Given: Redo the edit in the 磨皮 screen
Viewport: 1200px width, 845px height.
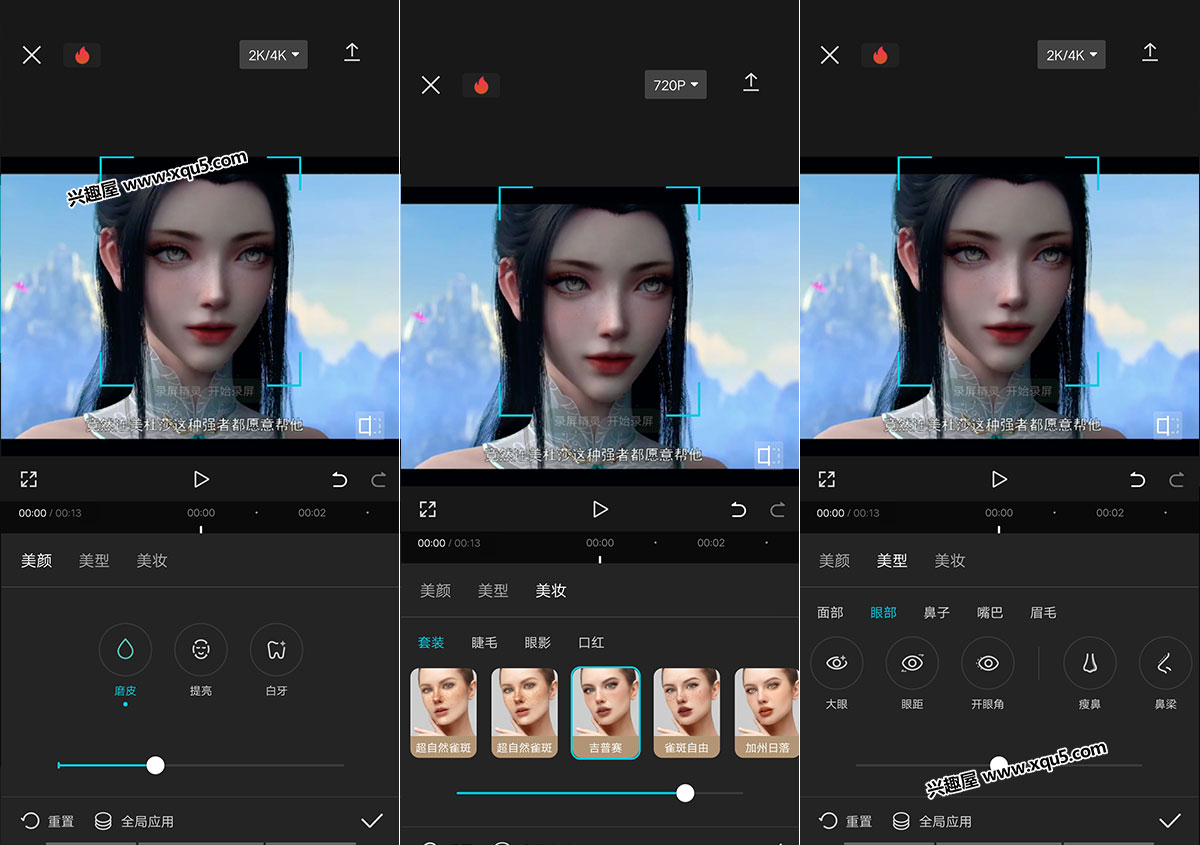Looking at the screenshot, I should [x=378, y=480].
